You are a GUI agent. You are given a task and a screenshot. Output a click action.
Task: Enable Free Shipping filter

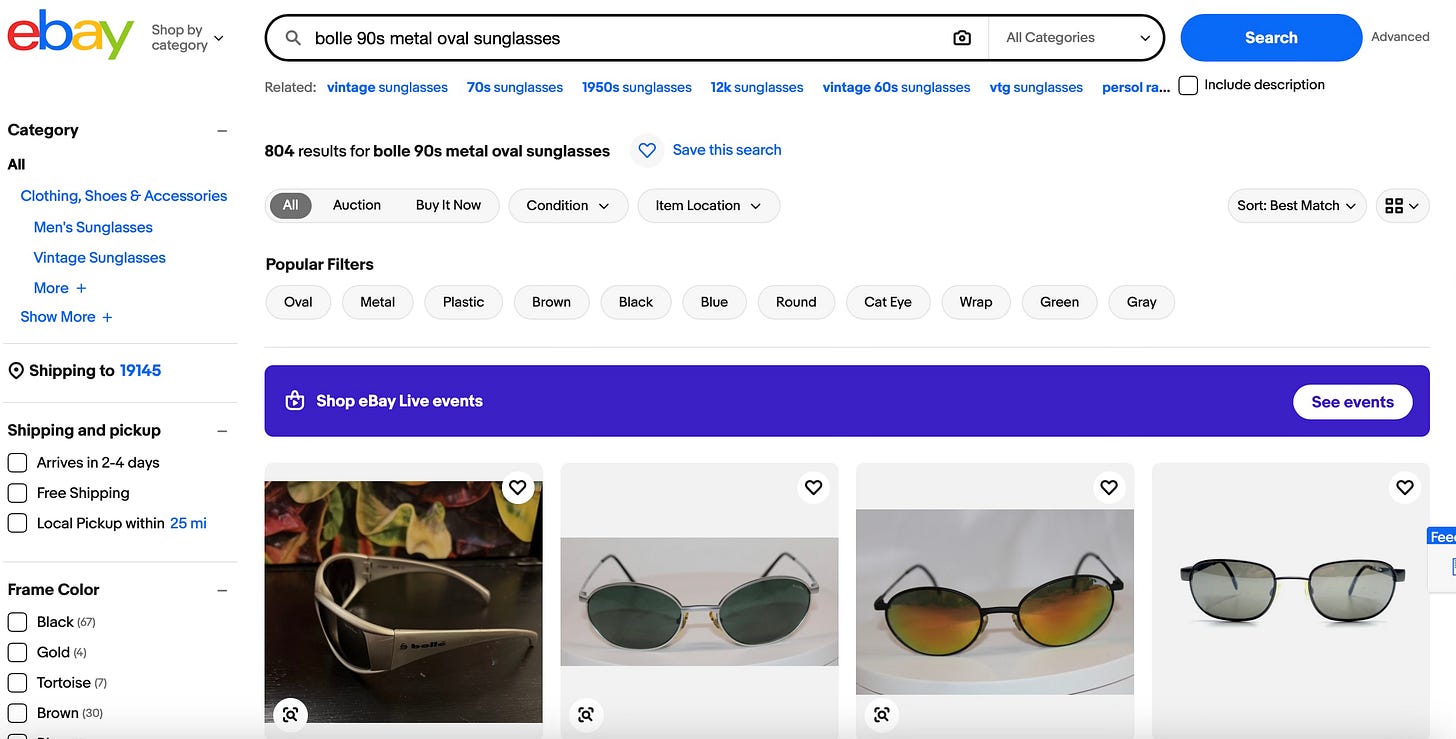pos(17,493)
